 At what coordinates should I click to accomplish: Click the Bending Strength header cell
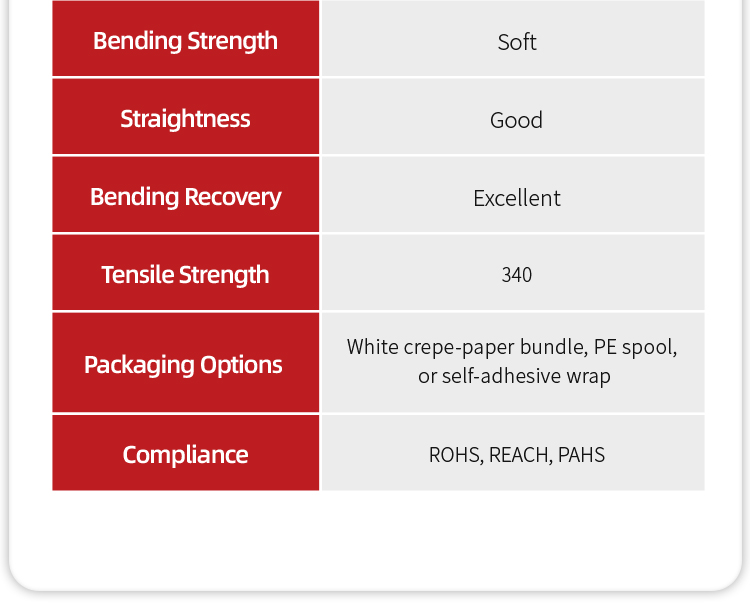186,38
